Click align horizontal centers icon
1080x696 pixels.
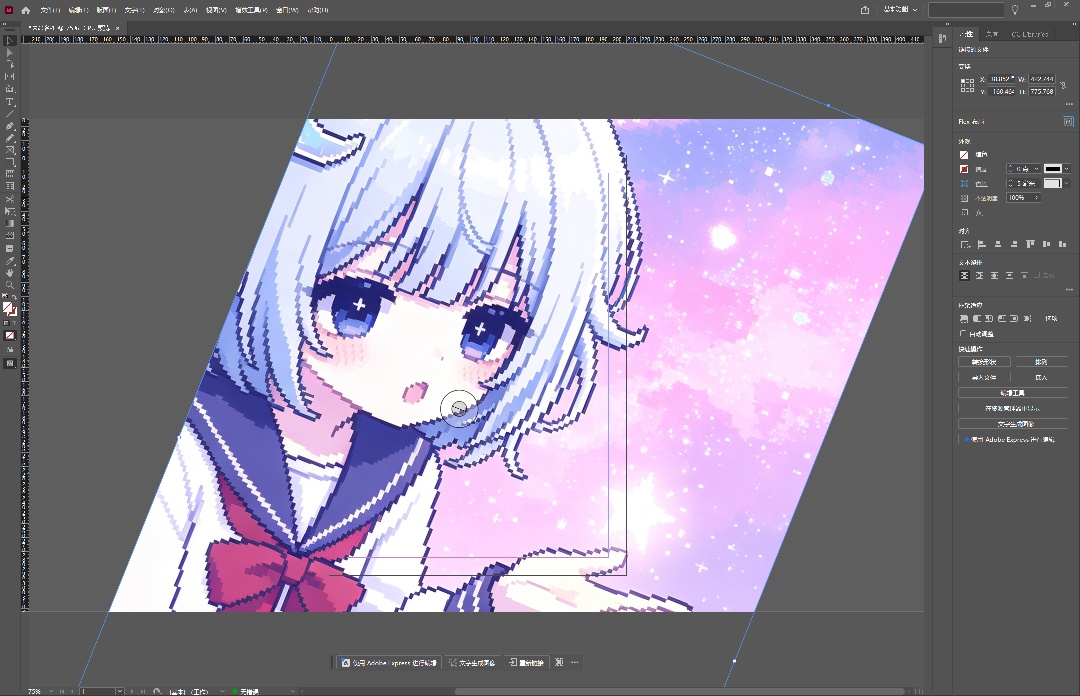point(998,244)
